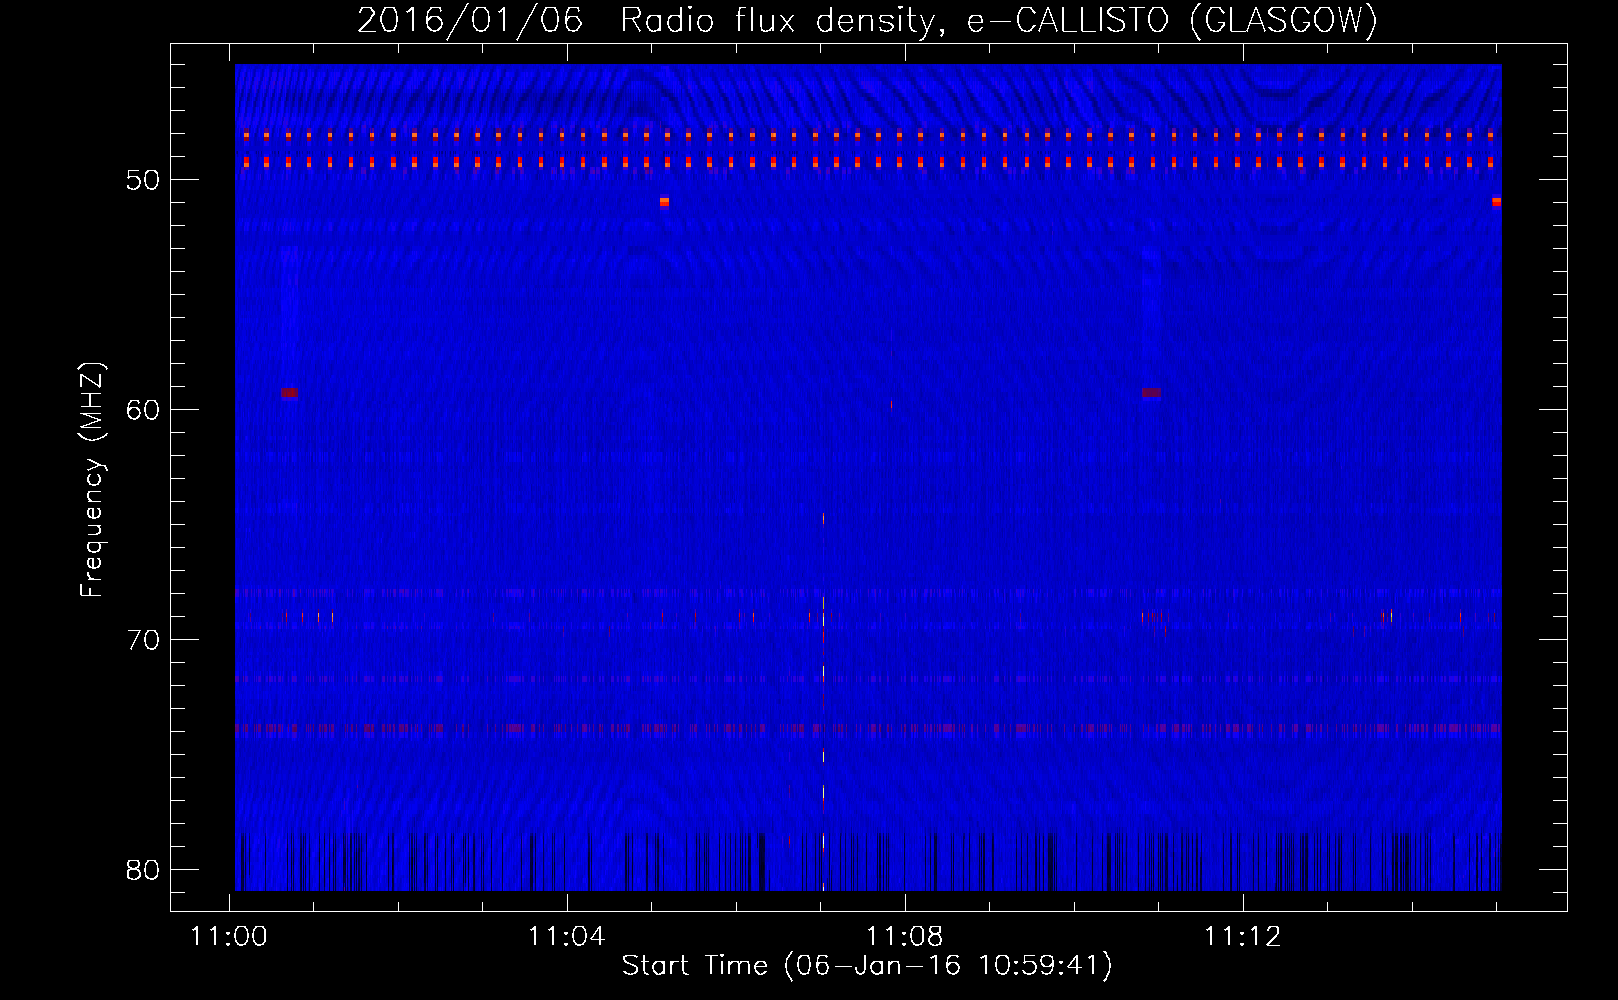Click the dark red burst near 60 MHz around 11:11
Viewport: 1618px width, 1000px height.
pyautogui.click(x=1151, y=393)
